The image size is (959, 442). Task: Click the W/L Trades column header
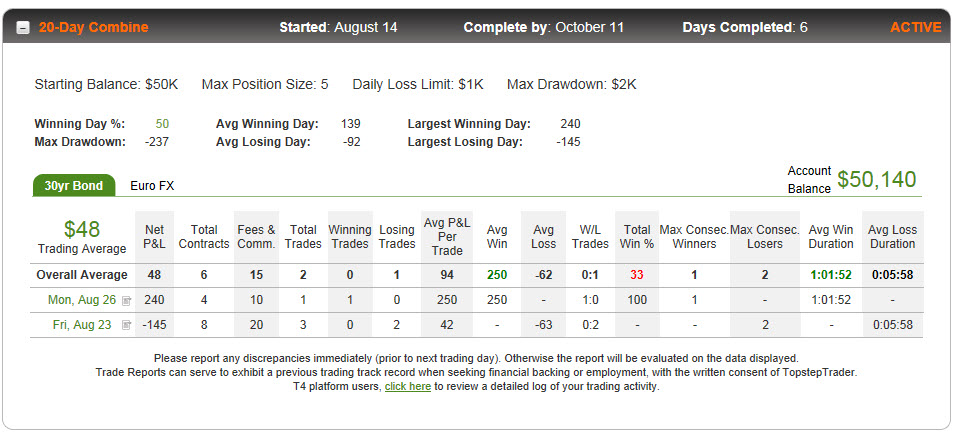pos(590,237)
